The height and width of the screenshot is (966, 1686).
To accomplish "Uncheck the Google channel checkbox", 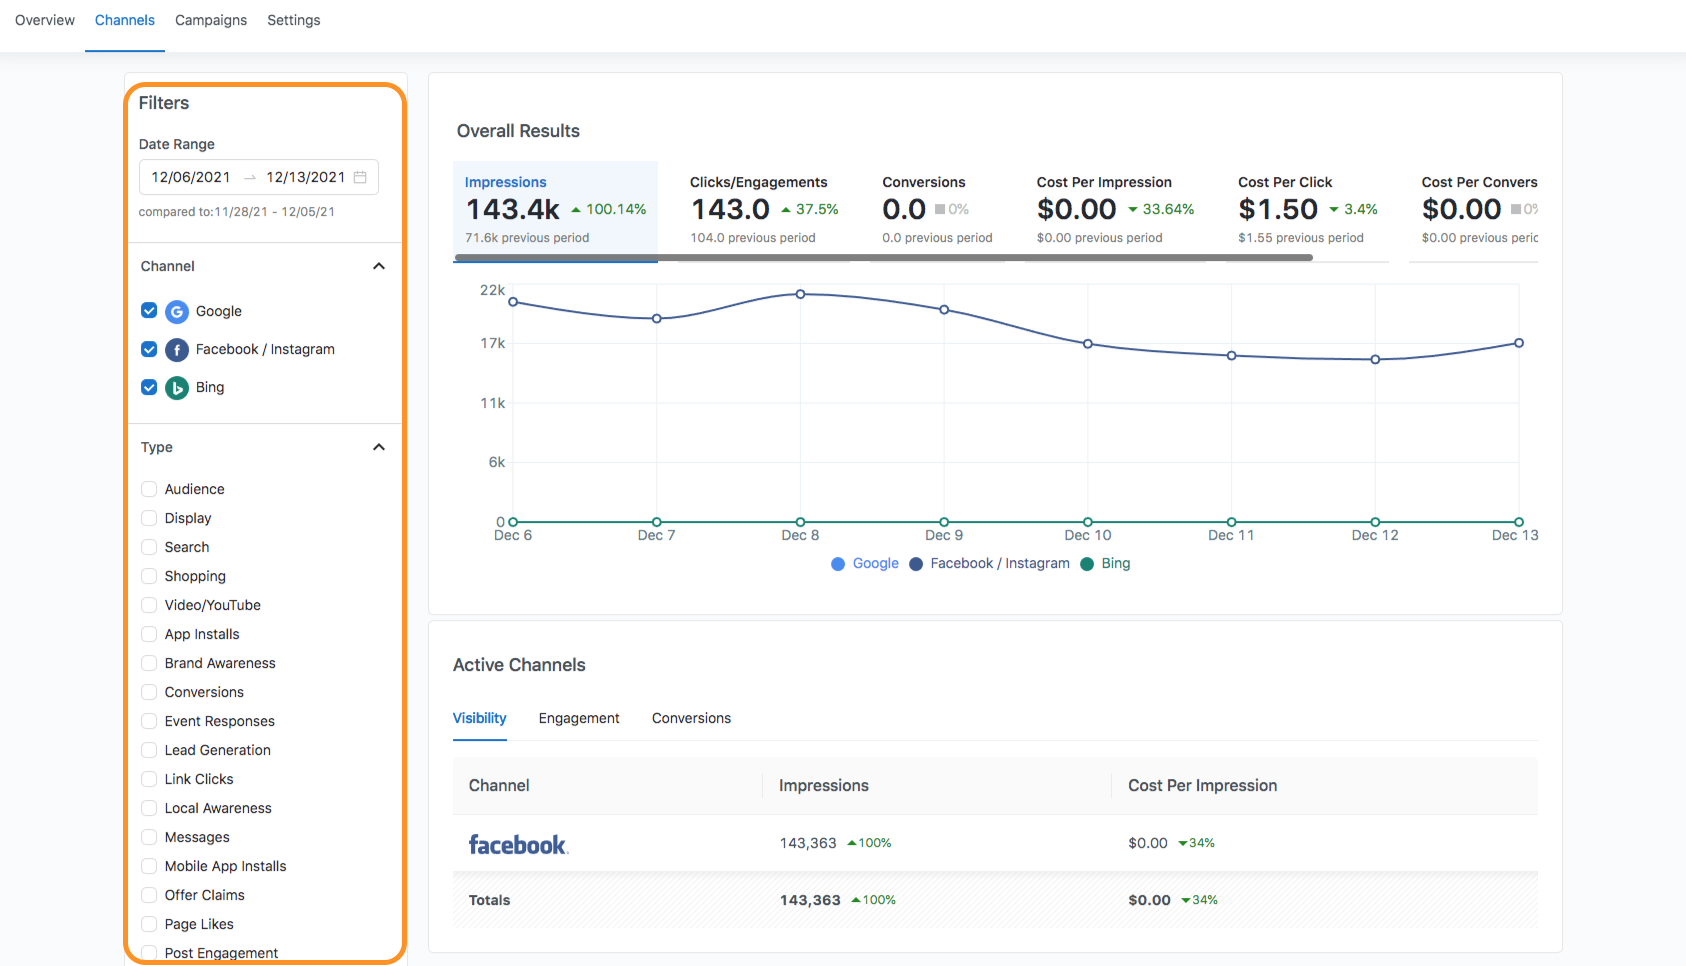I will [149, 311].
